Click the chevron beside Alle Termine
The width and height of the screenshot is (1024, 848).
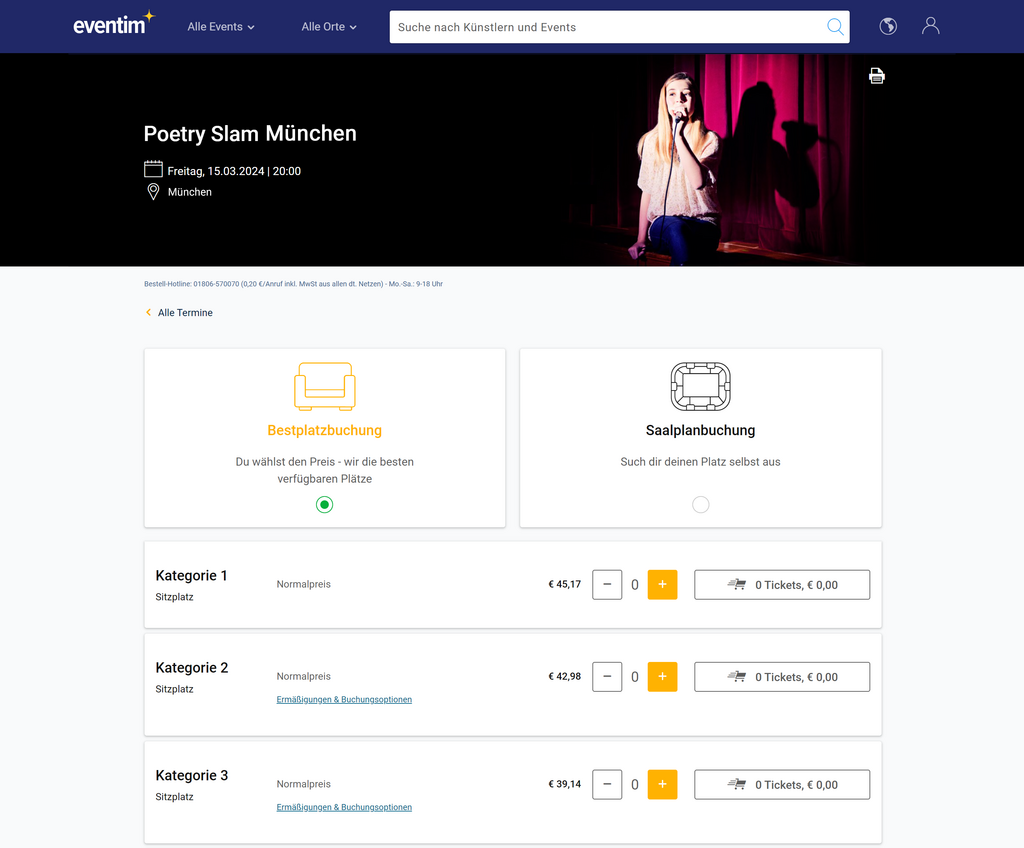(x=148, y=312)
